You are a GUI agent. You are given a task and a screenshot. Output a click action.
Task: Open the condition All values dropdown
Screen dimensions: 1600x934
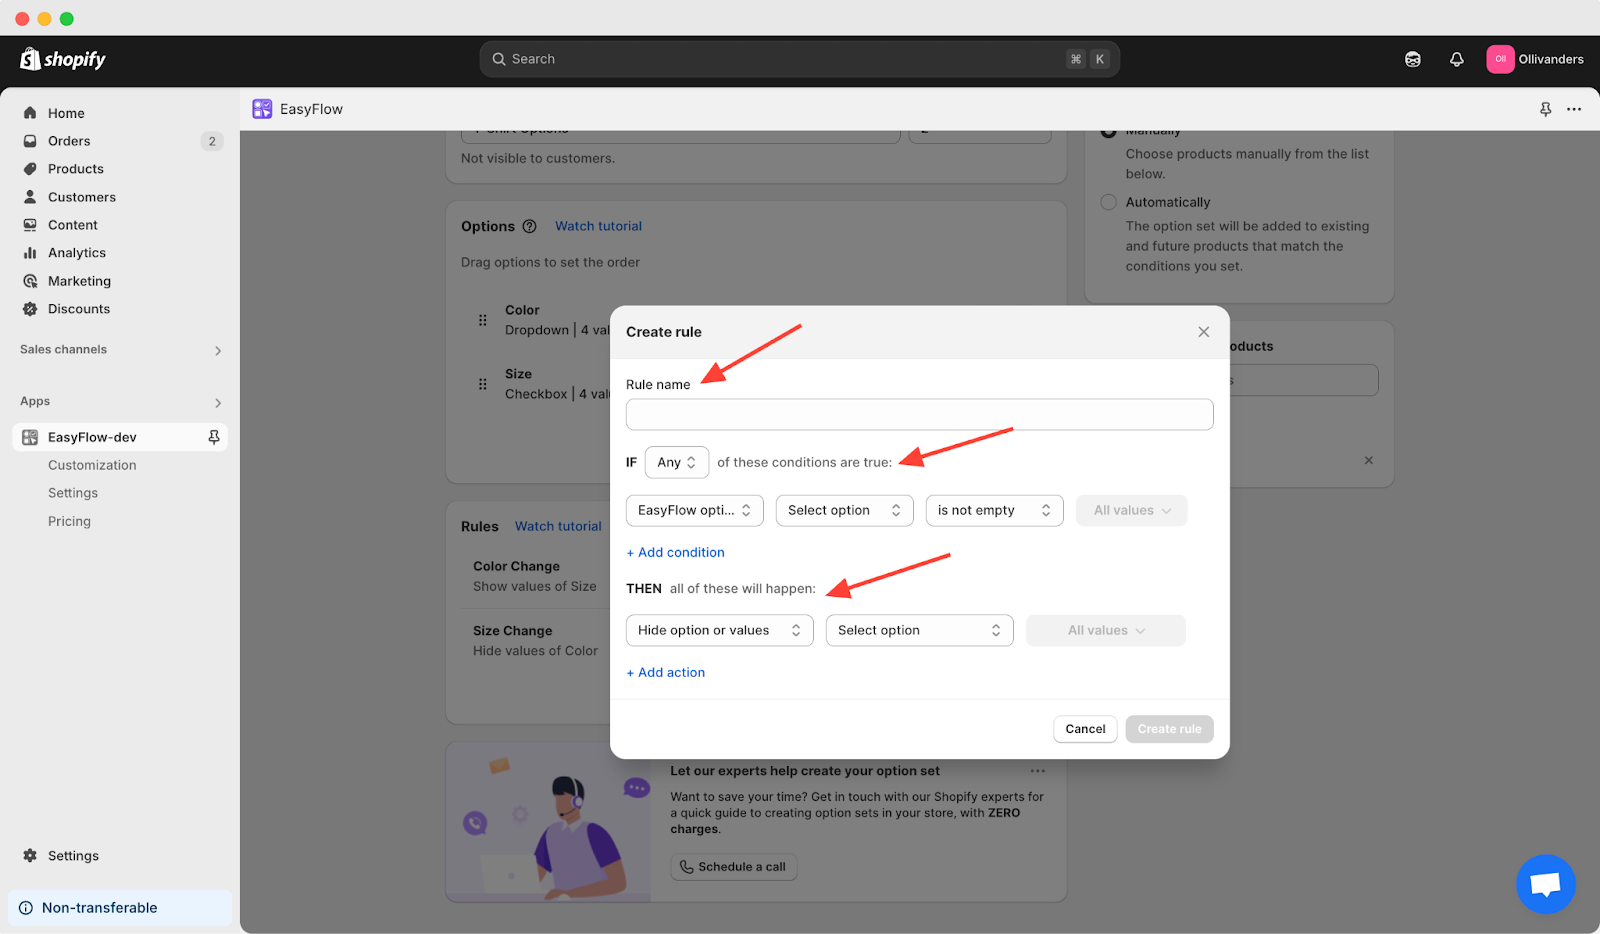1132,510
